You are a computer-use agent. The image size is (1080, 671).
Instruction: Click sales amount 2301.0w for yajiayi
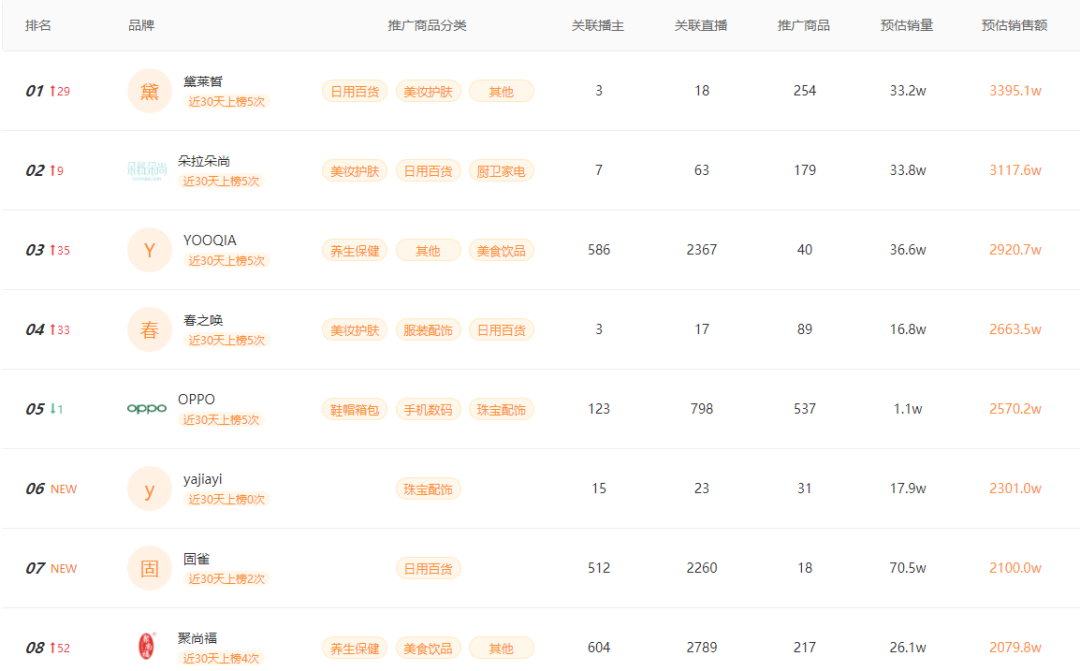[1015, 488]
